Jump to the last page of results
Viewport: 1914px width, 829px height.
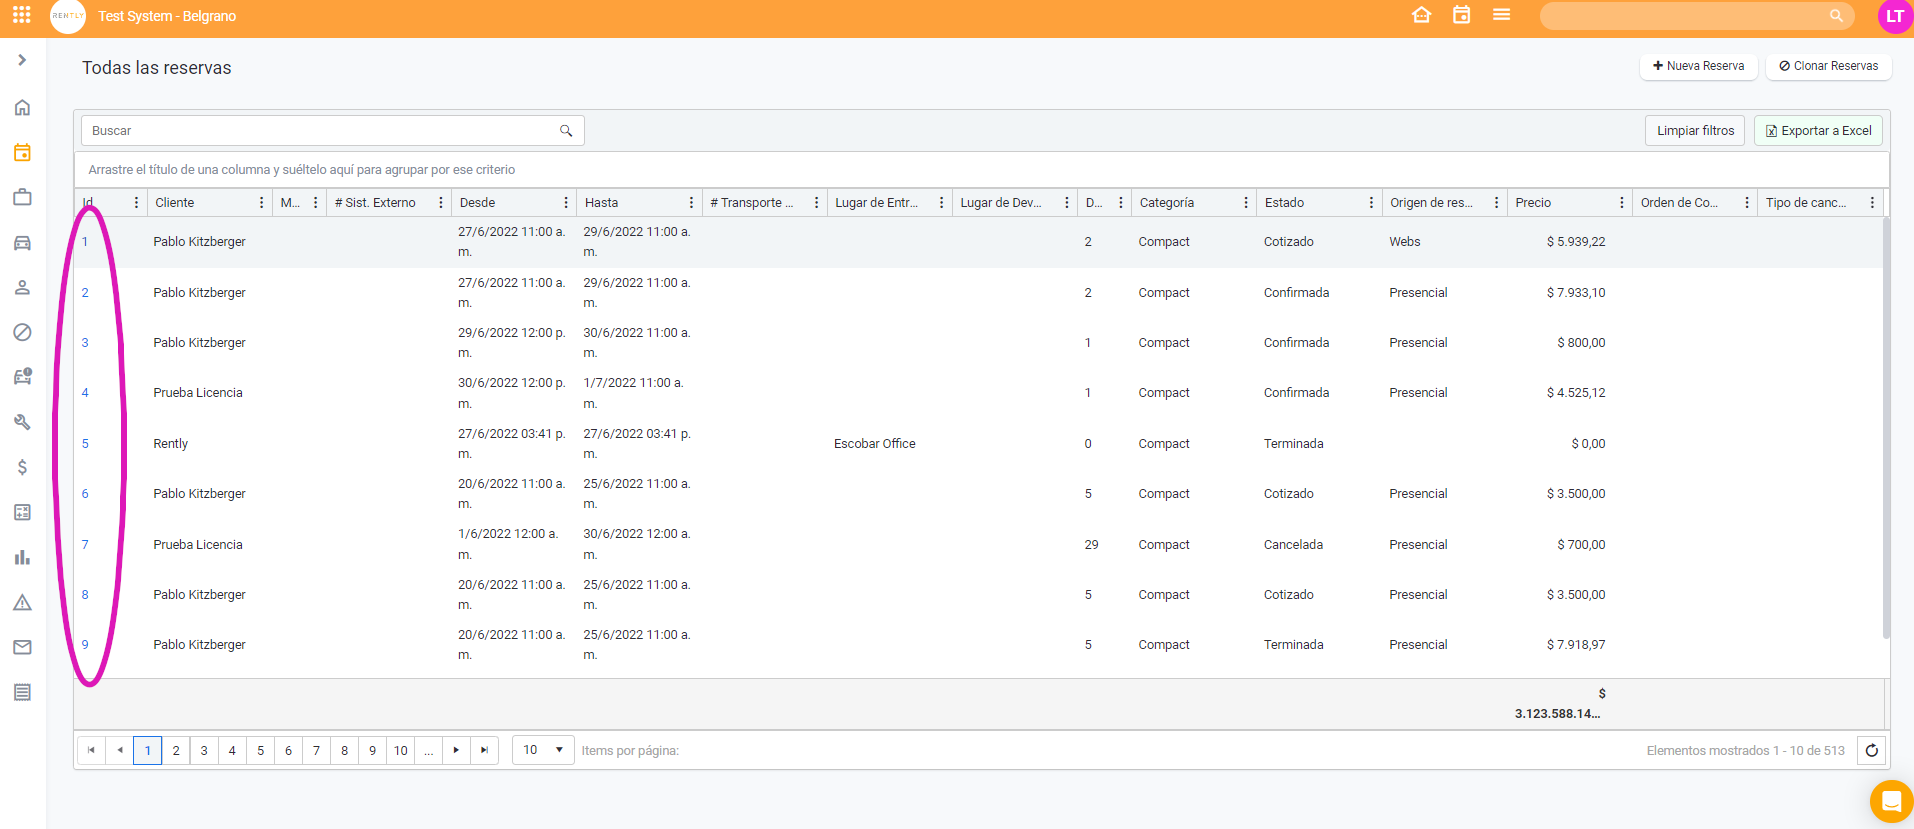click(484, 750)
